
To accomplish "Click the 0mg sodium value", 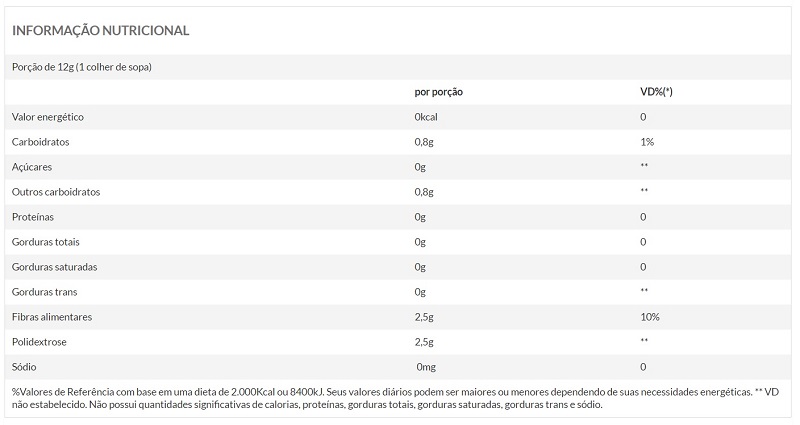I will [426, 367].
